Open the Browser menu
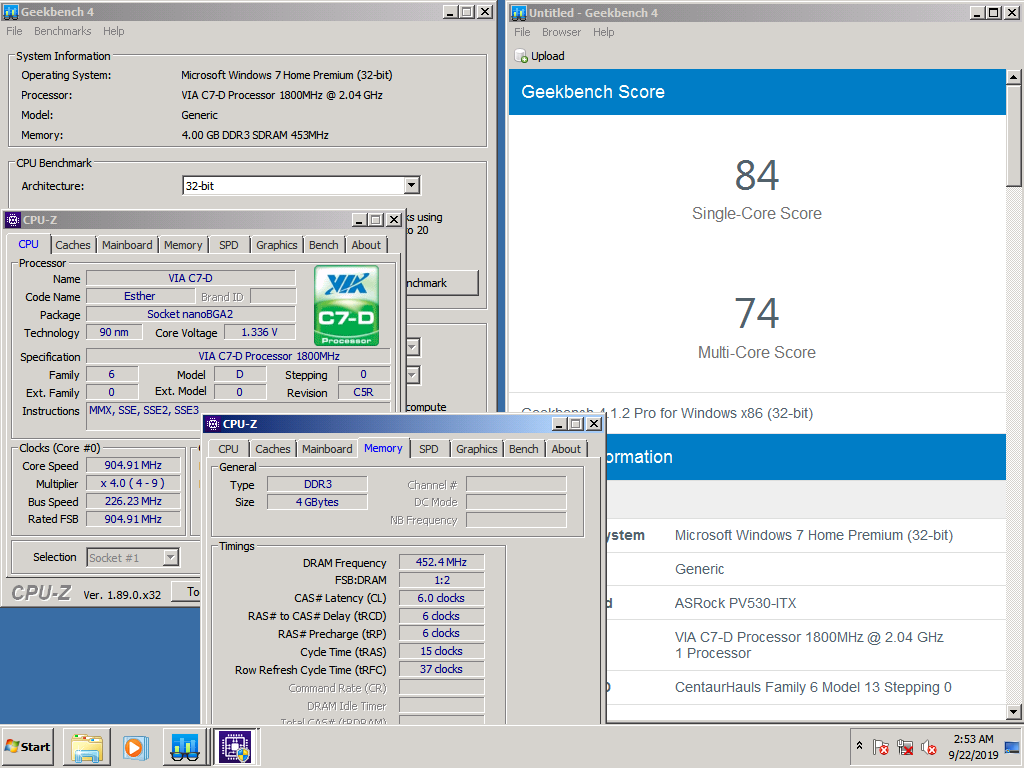Viewport: 1024px width, 768px height. tap(561, 32)
